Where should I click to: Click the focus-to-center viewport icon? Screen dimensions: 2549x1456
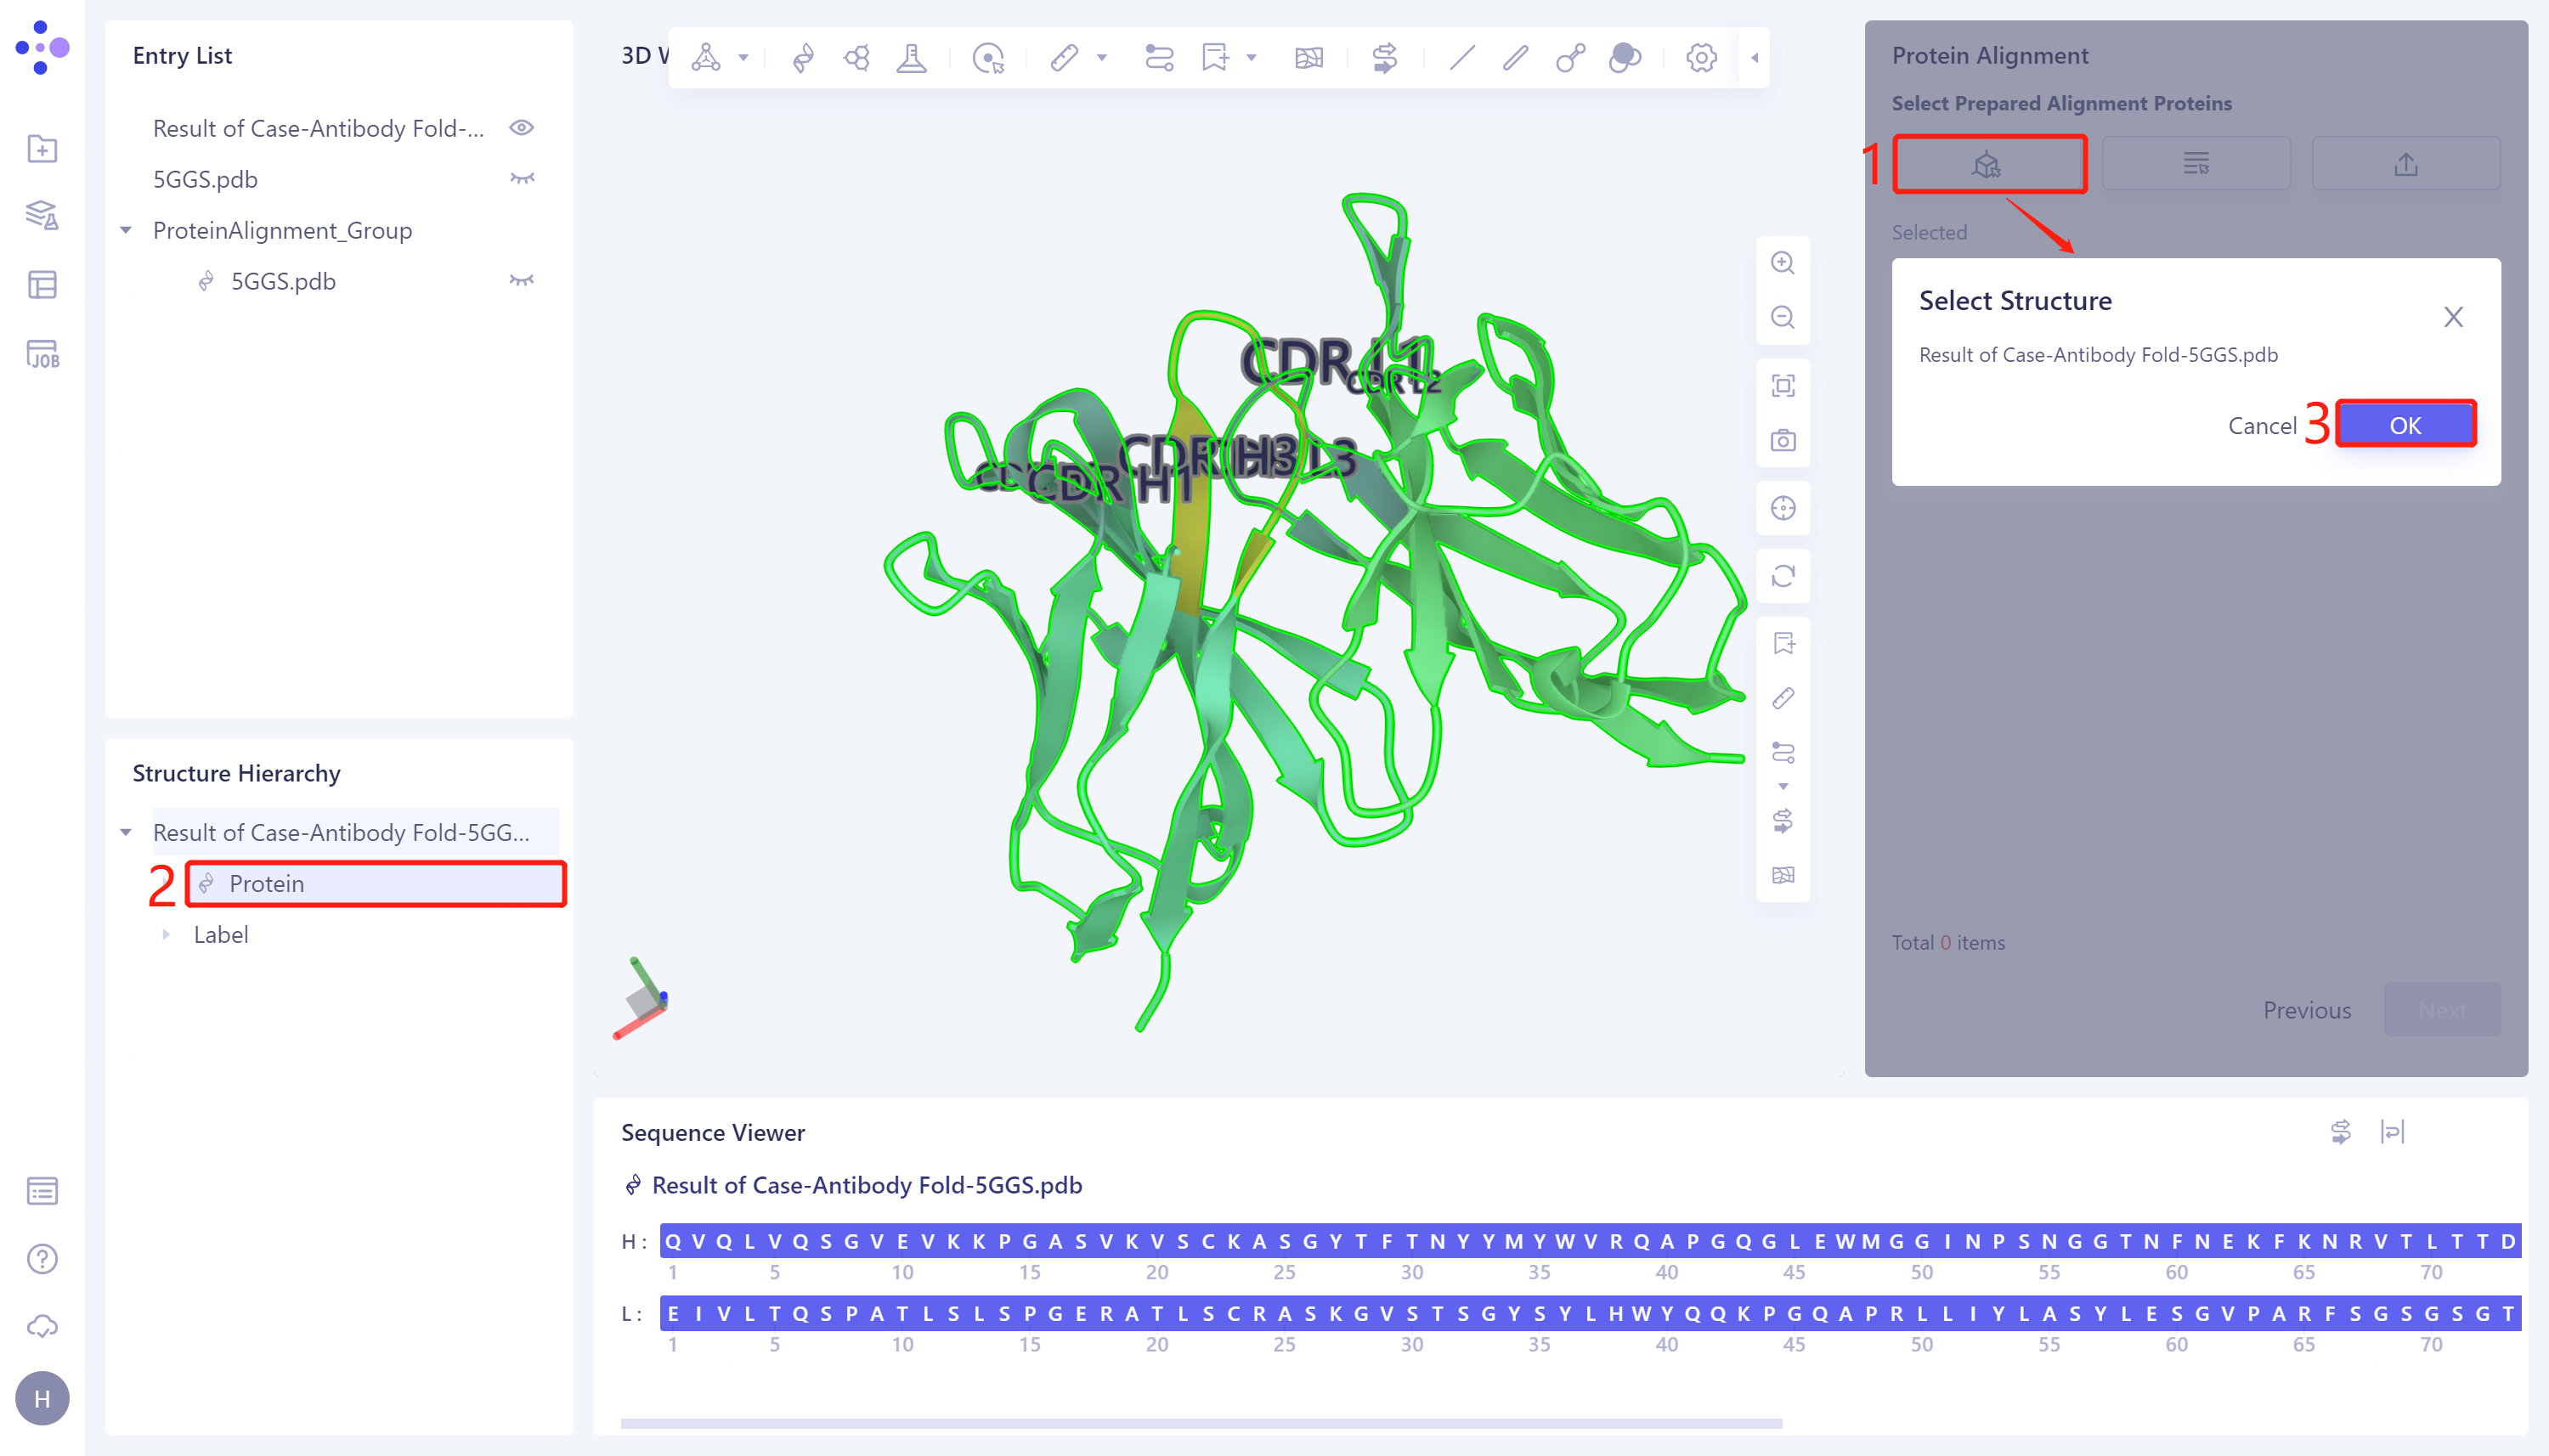1784,508
